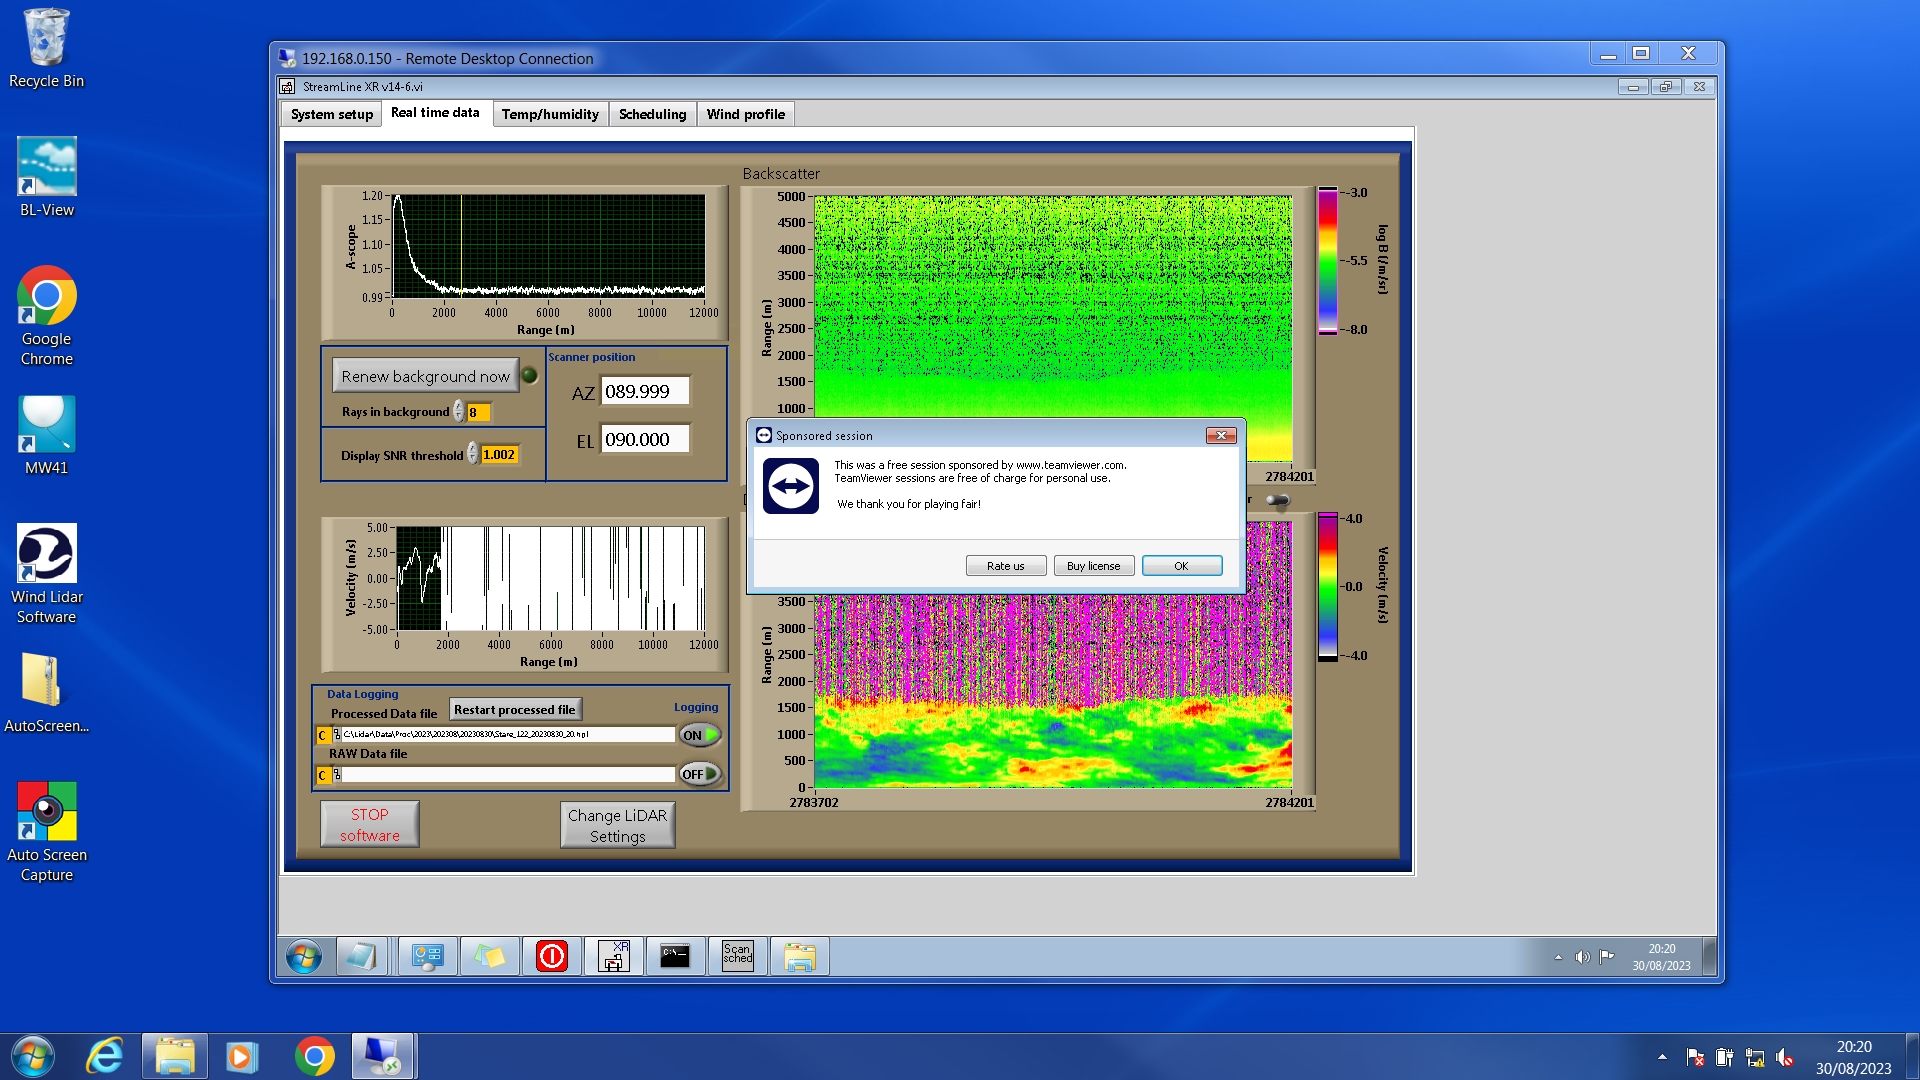
Task: Flip the small toggle switch above velocity colorbar
Action: coord(1277,500)
